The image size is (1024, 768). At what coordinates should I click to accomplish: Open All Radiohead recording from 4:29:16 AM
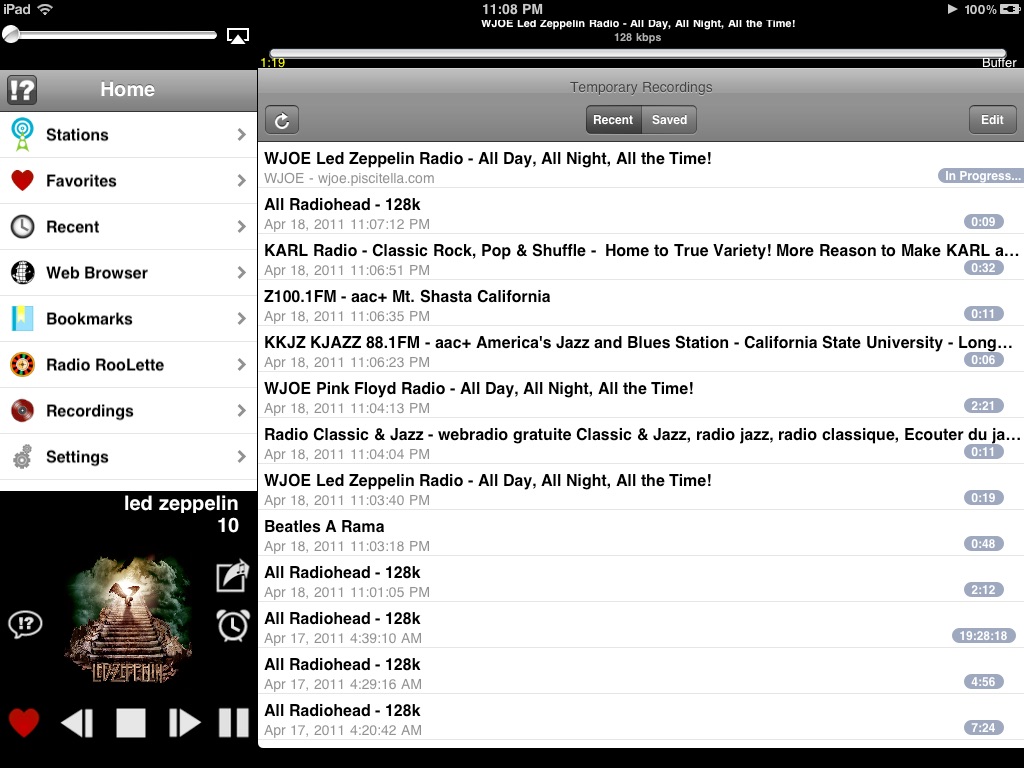coord(641,671)
